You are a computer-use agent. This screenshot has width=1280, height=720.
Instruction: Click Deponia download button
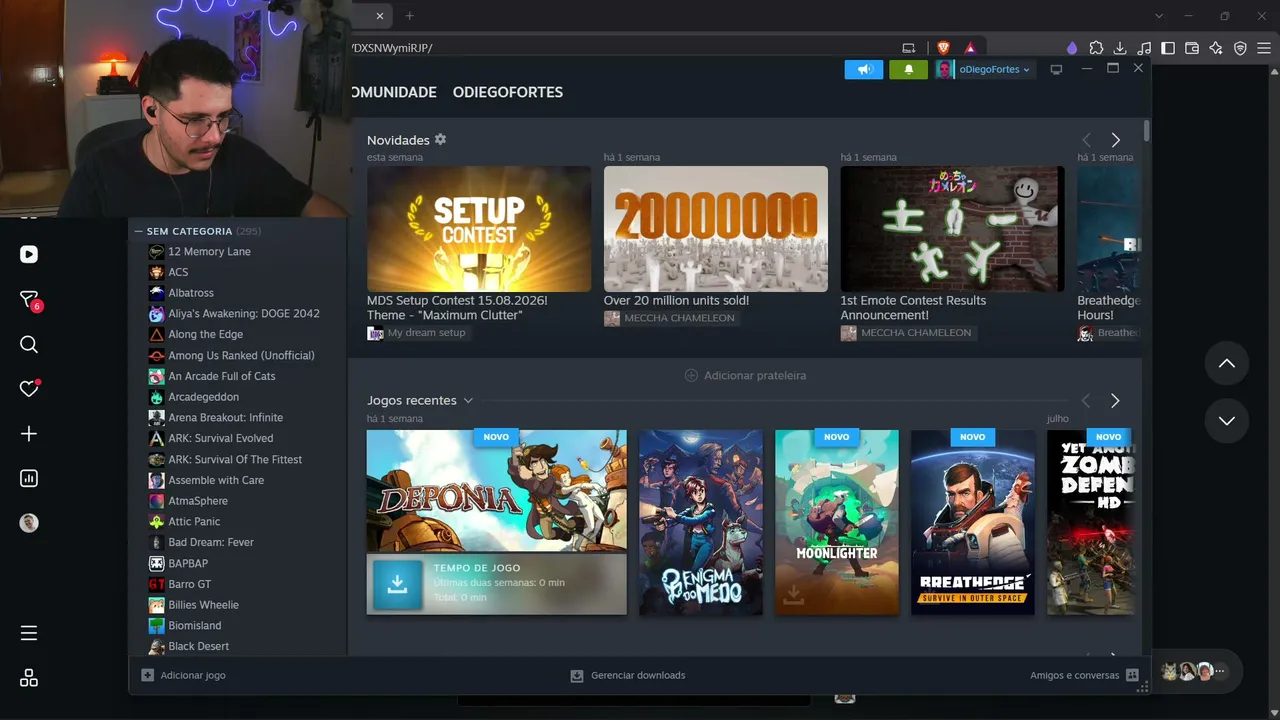click(x=397, y=584)
